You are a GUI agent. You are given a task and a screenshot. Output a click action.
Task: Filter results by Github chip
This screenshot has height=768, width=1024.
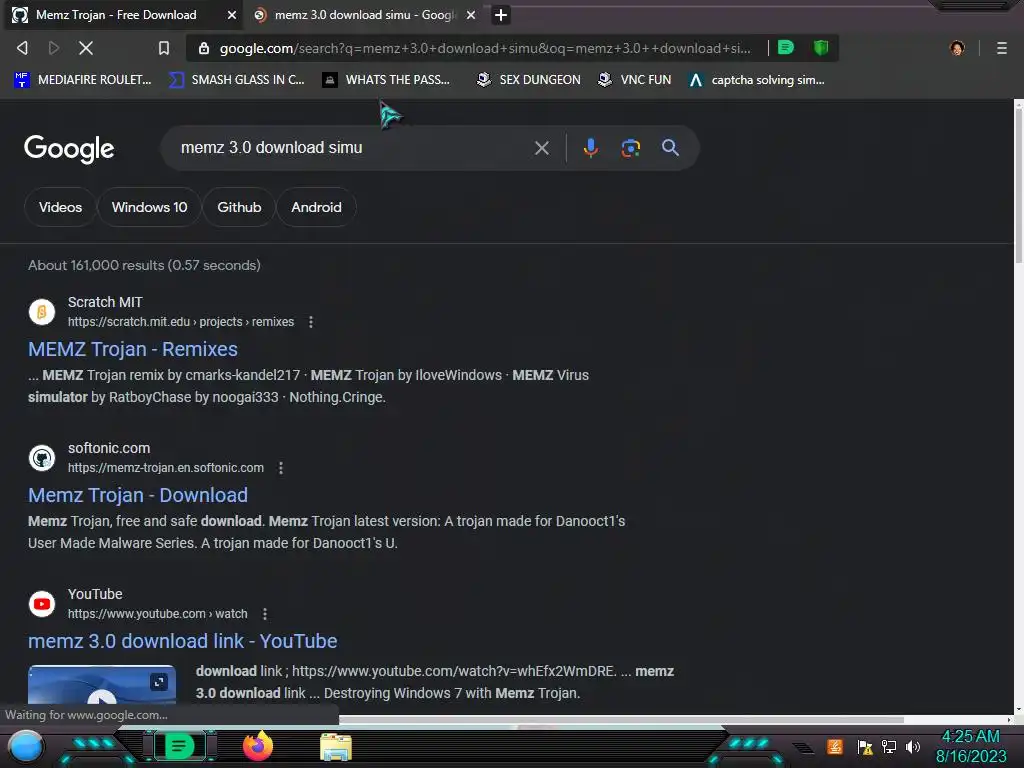[x=239, y=207]
